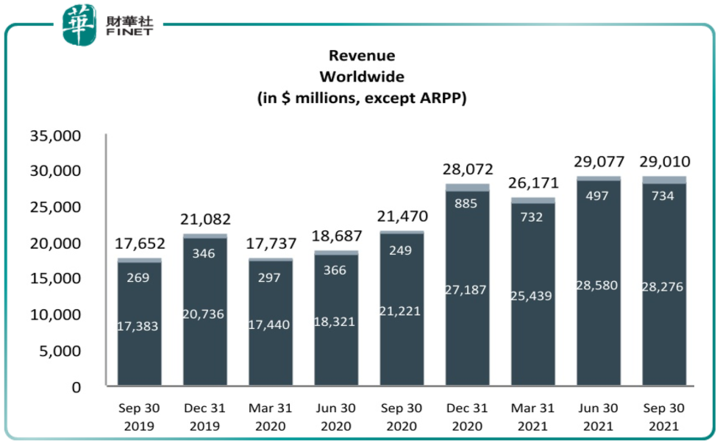Screen dimensions: 720x446
Task: Click the total value 21,470
Action: pyautogui.click(x=402, y=216)
